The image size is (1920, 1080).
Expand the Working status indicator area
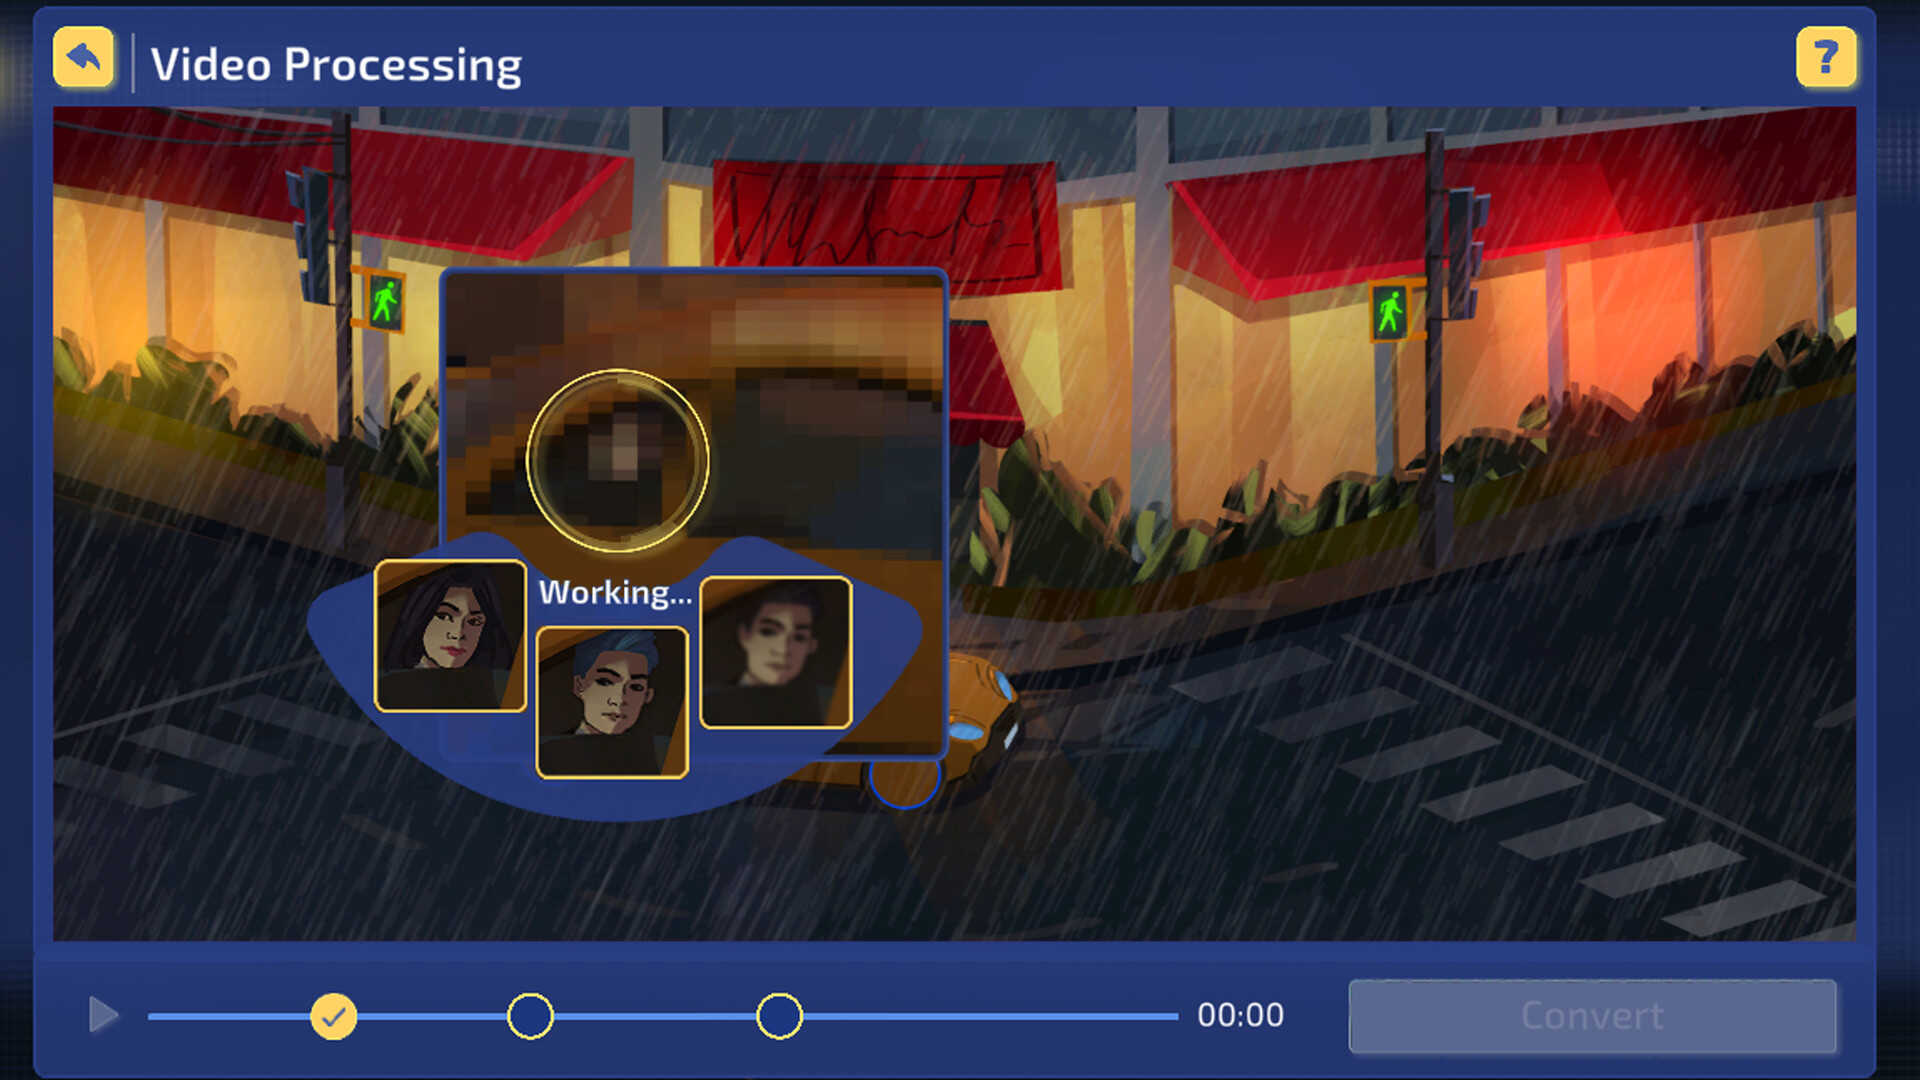pos(616,591)
